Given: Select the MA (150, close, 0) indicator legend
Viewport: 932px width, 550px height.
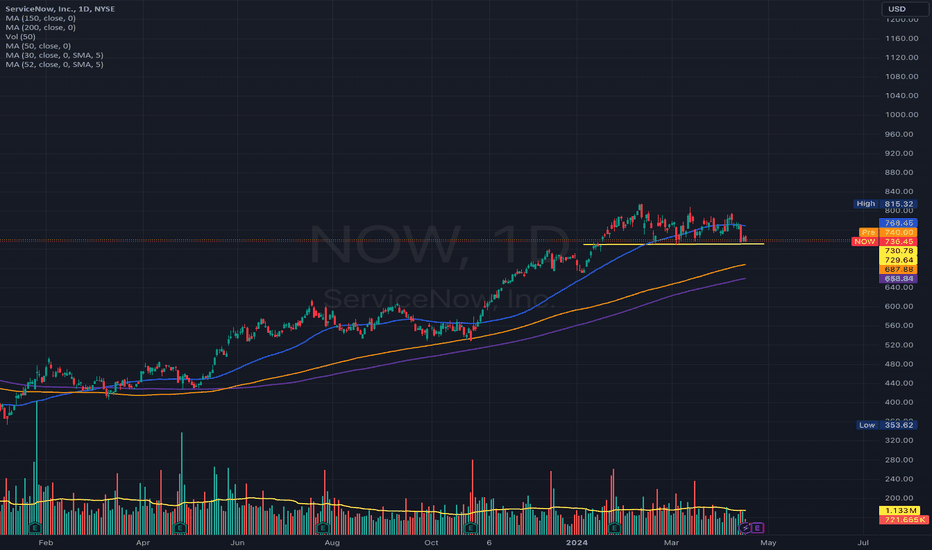Looking at the screenshot, I should [40, 18].
